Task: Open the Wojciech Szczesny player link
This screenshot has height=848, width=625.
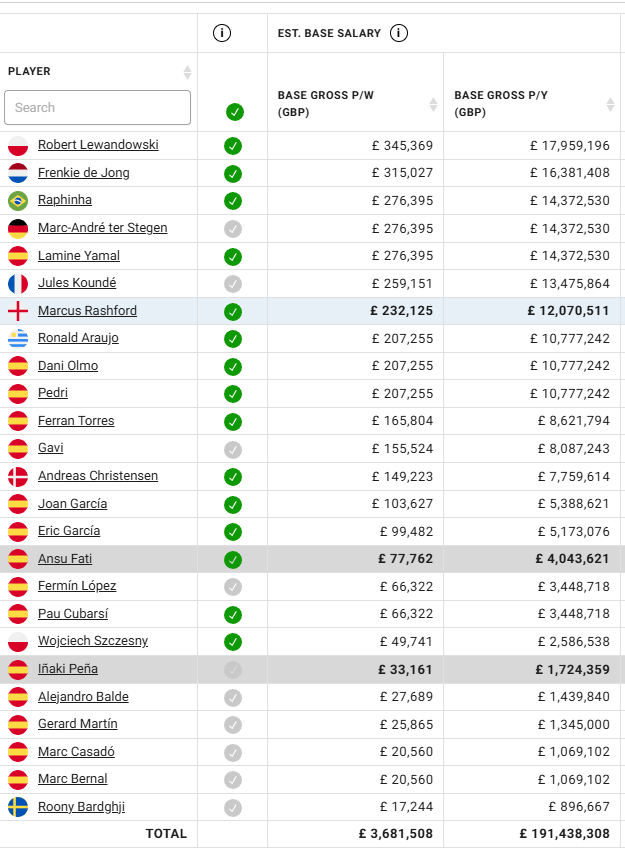Action: [x=92, y=641]
